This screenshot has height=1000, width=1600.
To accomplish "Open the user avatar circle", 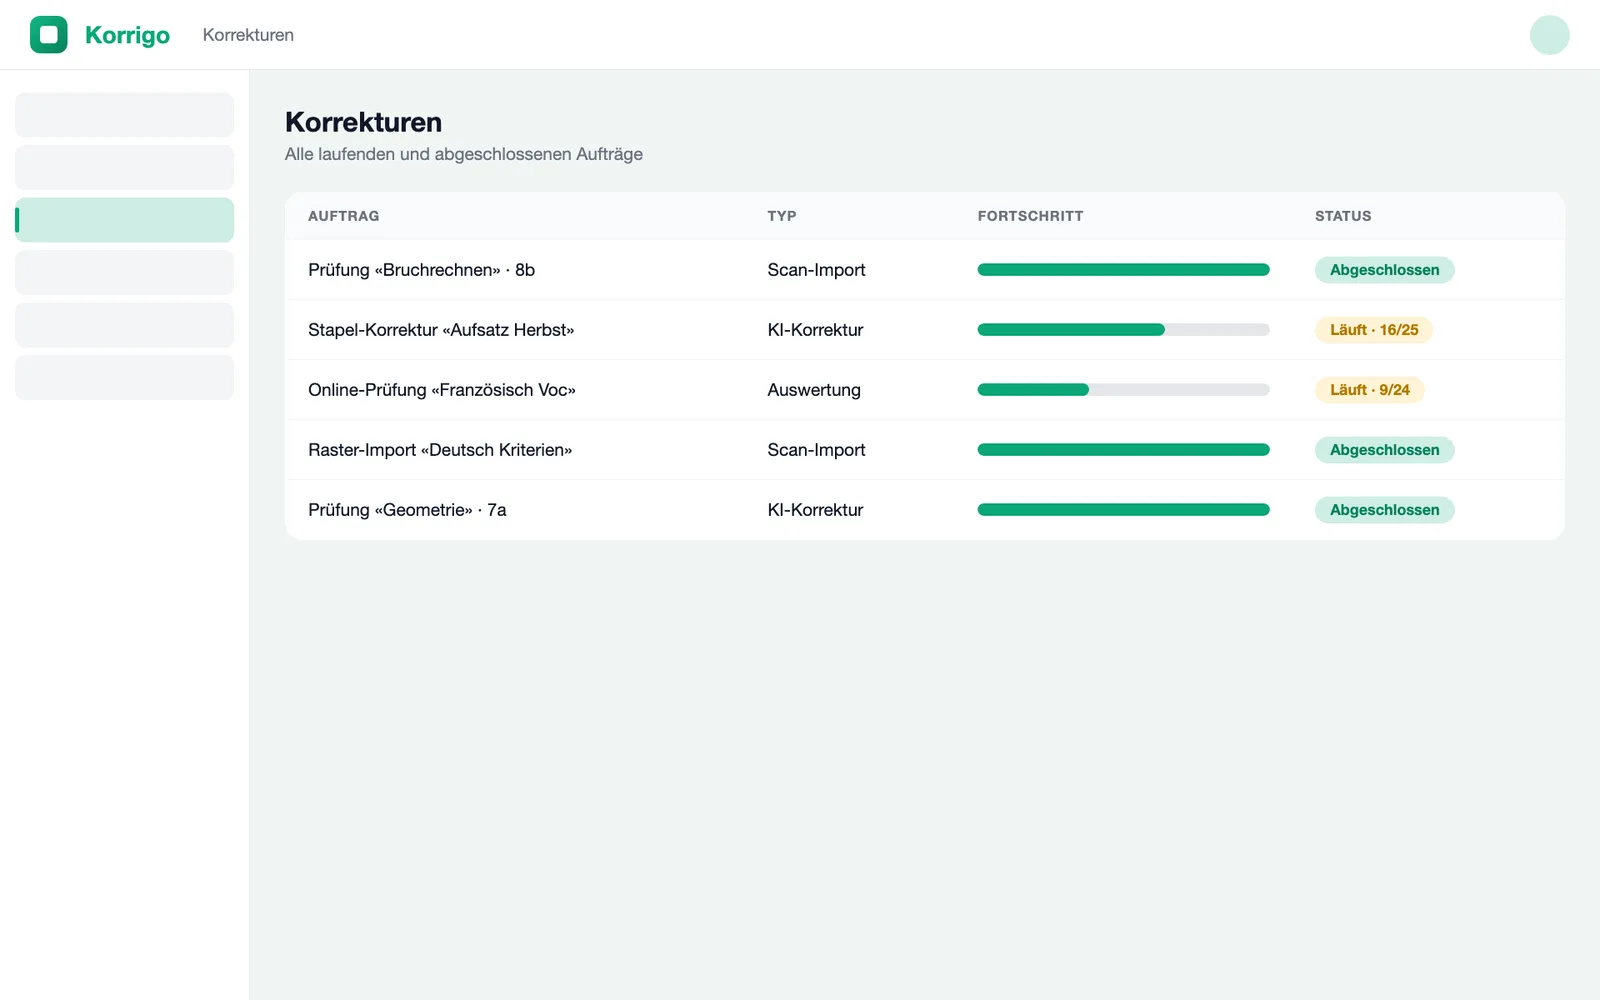I will [x=1549, y=35].
